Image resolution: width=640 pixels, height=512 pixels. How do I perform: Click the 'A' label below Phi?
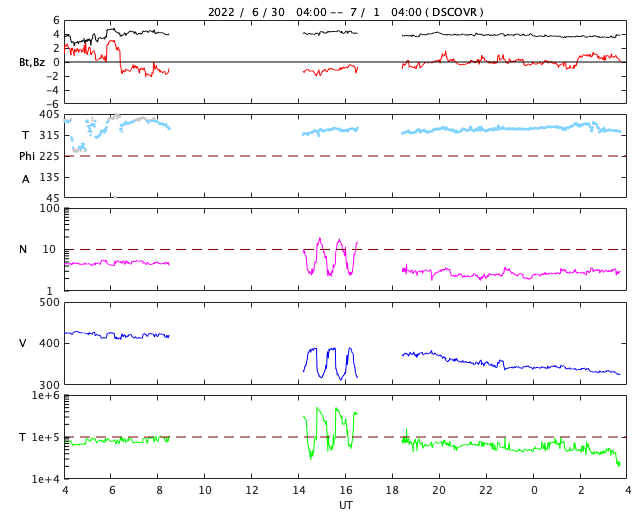tap(26, 179)
